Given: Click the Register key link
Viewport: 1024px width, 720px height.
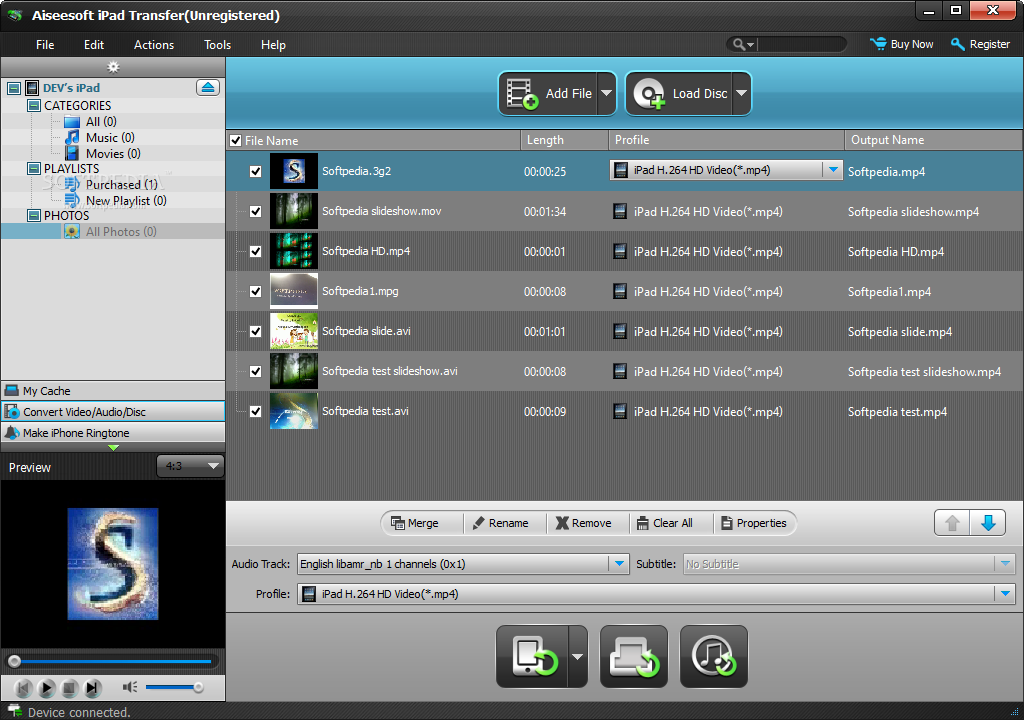Looking at the screenshot, I should pyautogui.click(x=980, y=44).
